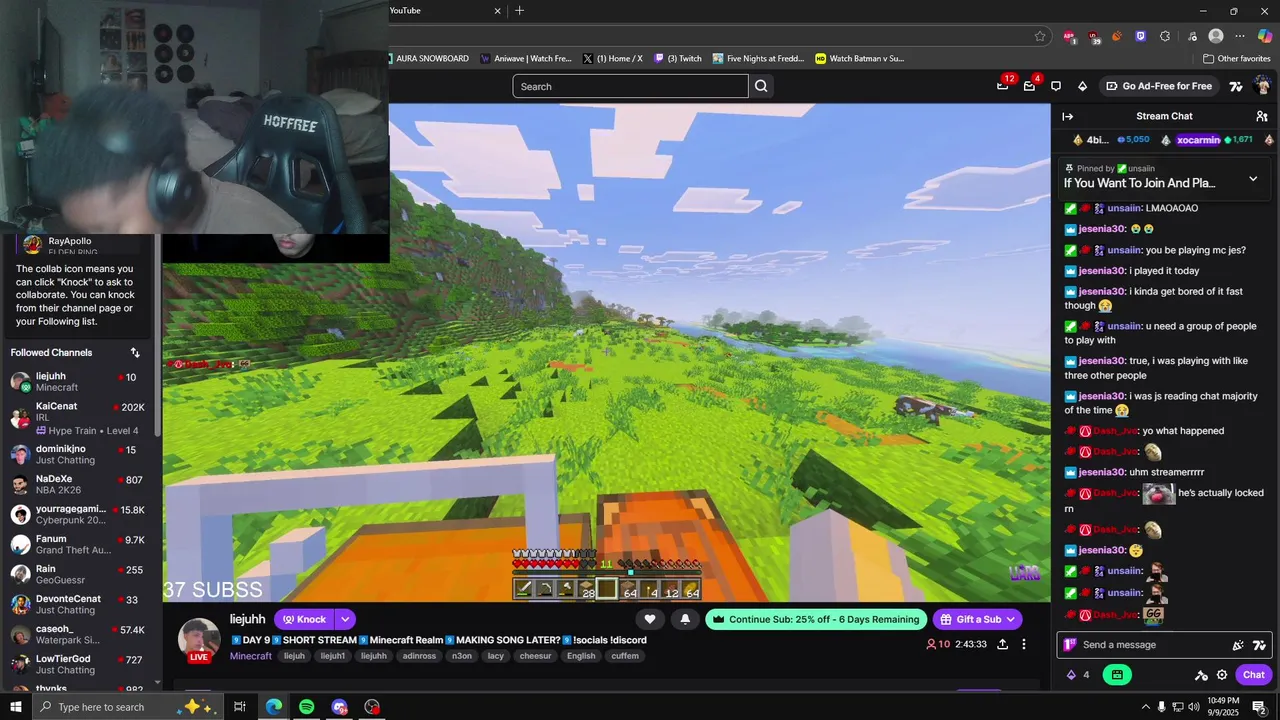Open Fanum channel from sidebar
Screen dimensions: 1280x720
[x=78, y=545]
